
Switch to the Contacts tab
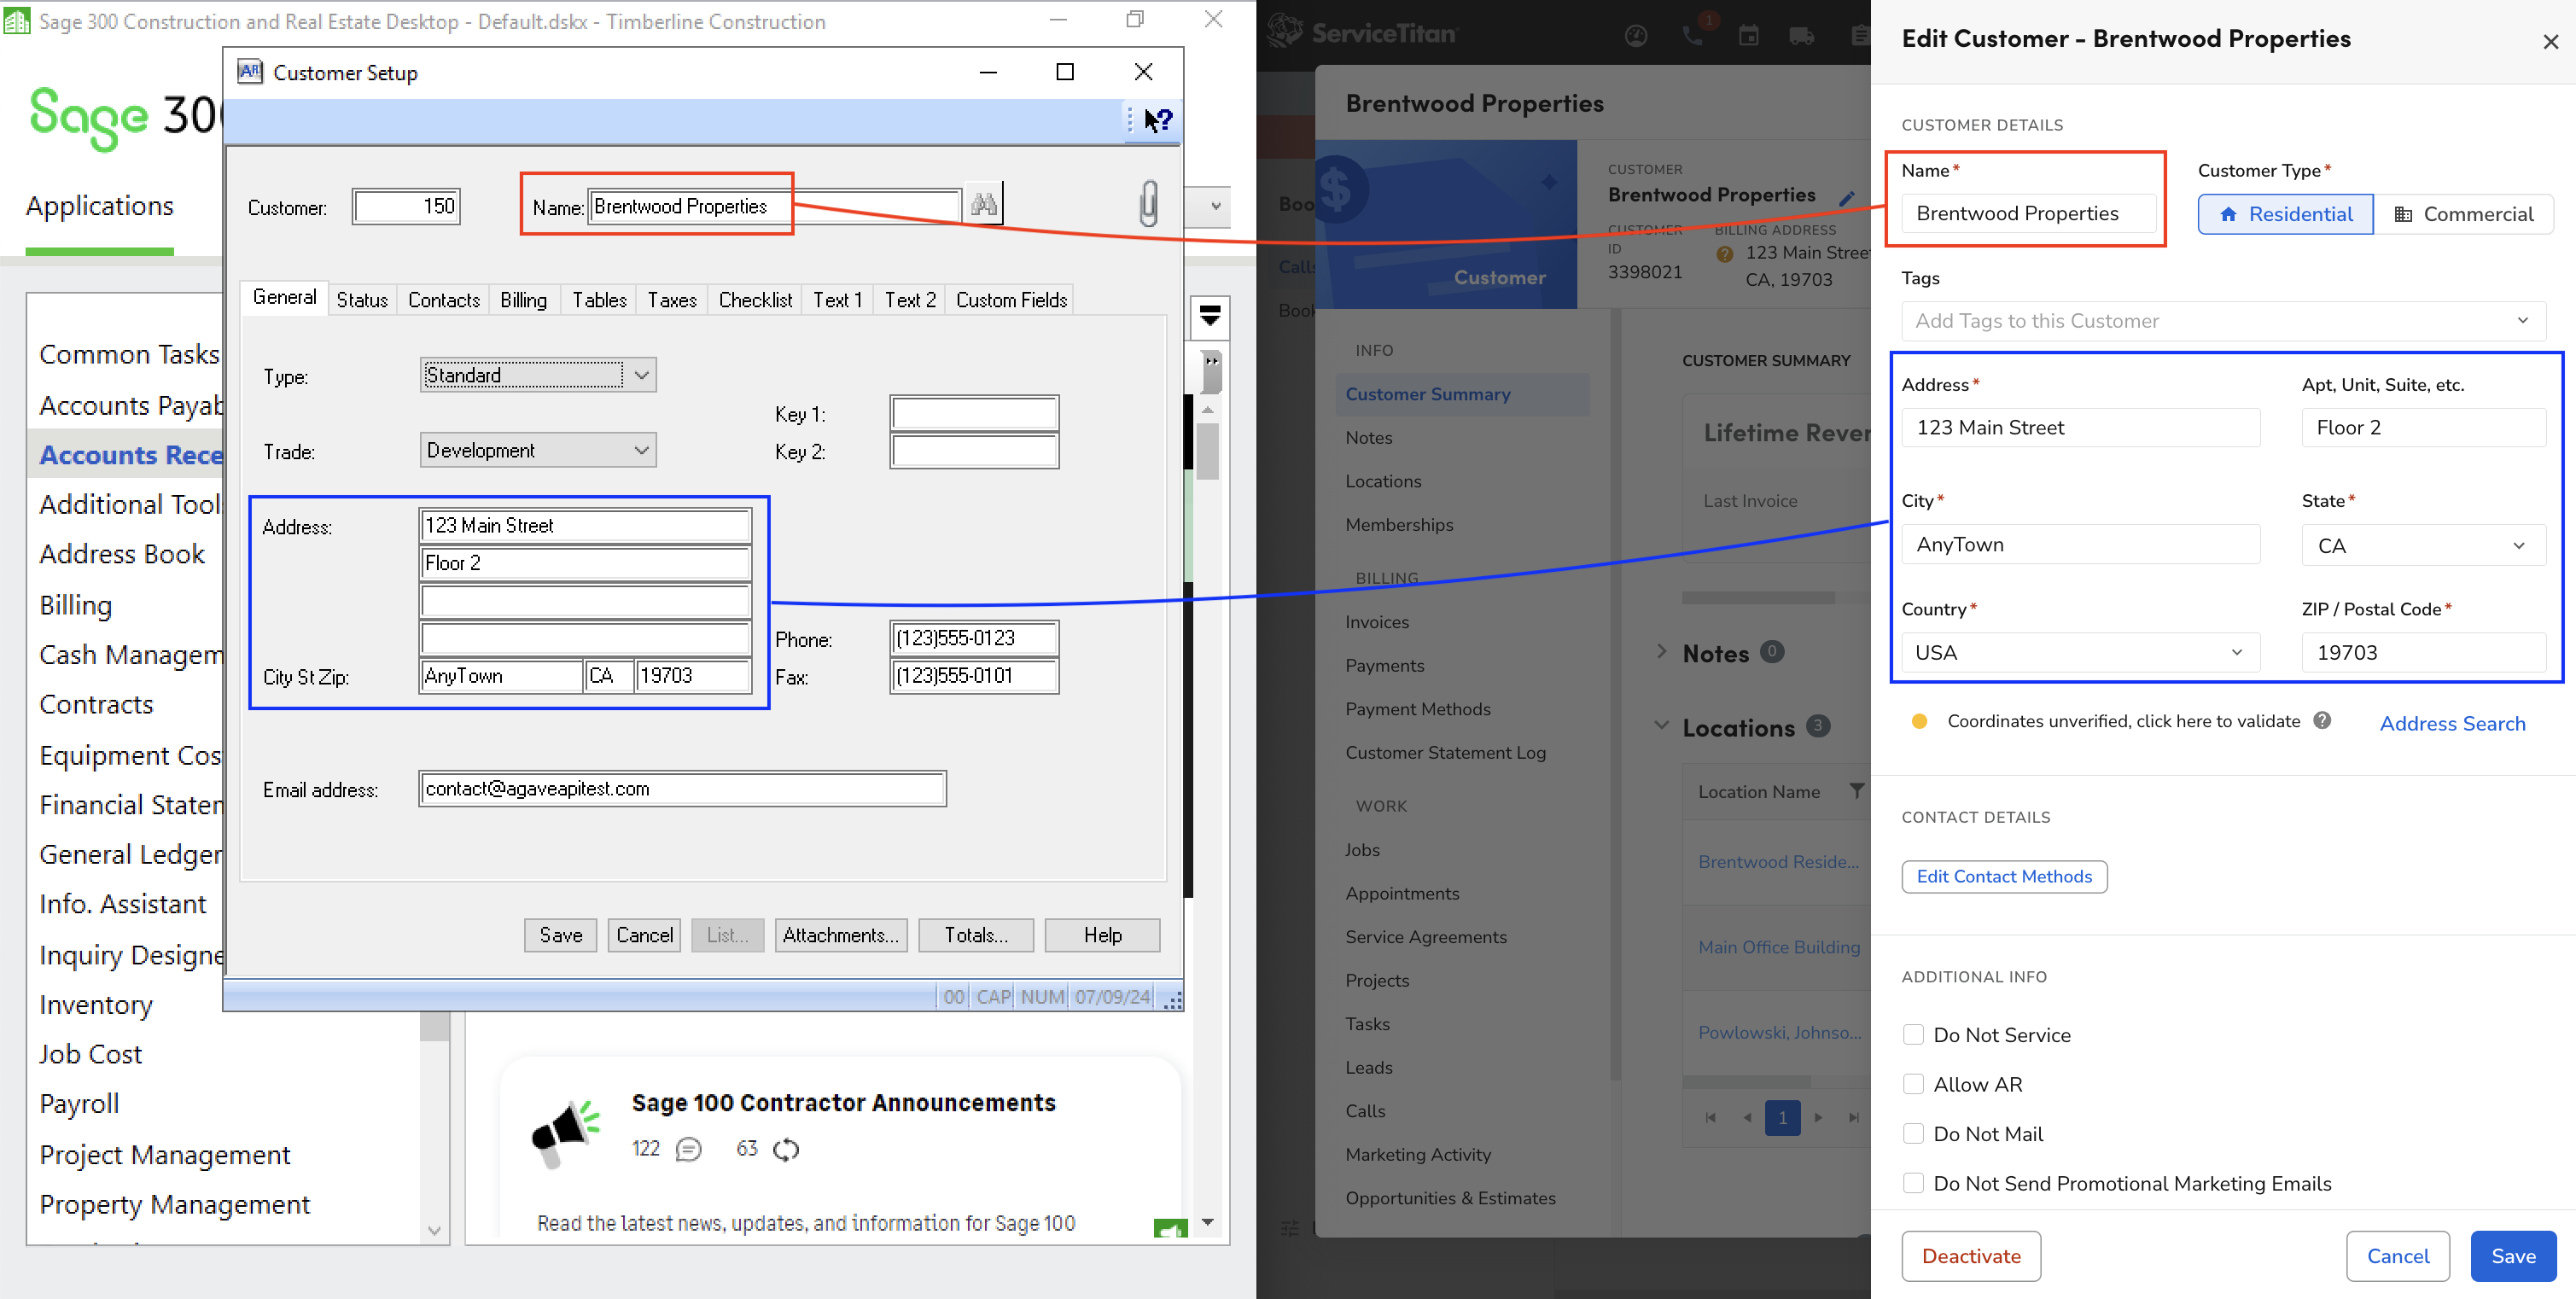pos(443,299)
